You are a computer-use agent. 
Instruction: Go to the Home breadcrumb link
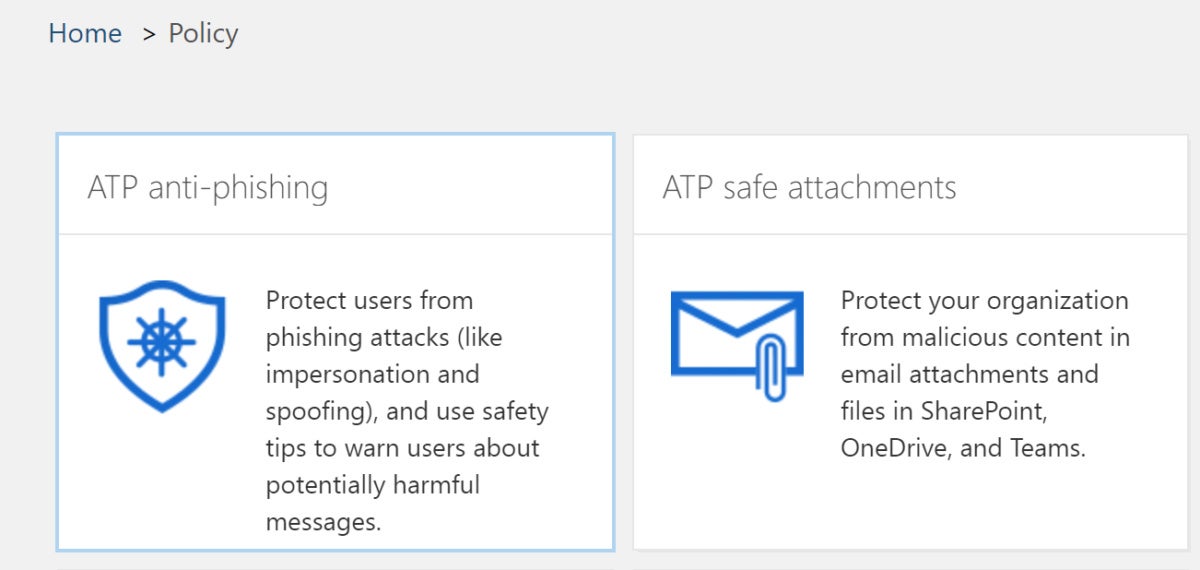click(x=85, y=33)
